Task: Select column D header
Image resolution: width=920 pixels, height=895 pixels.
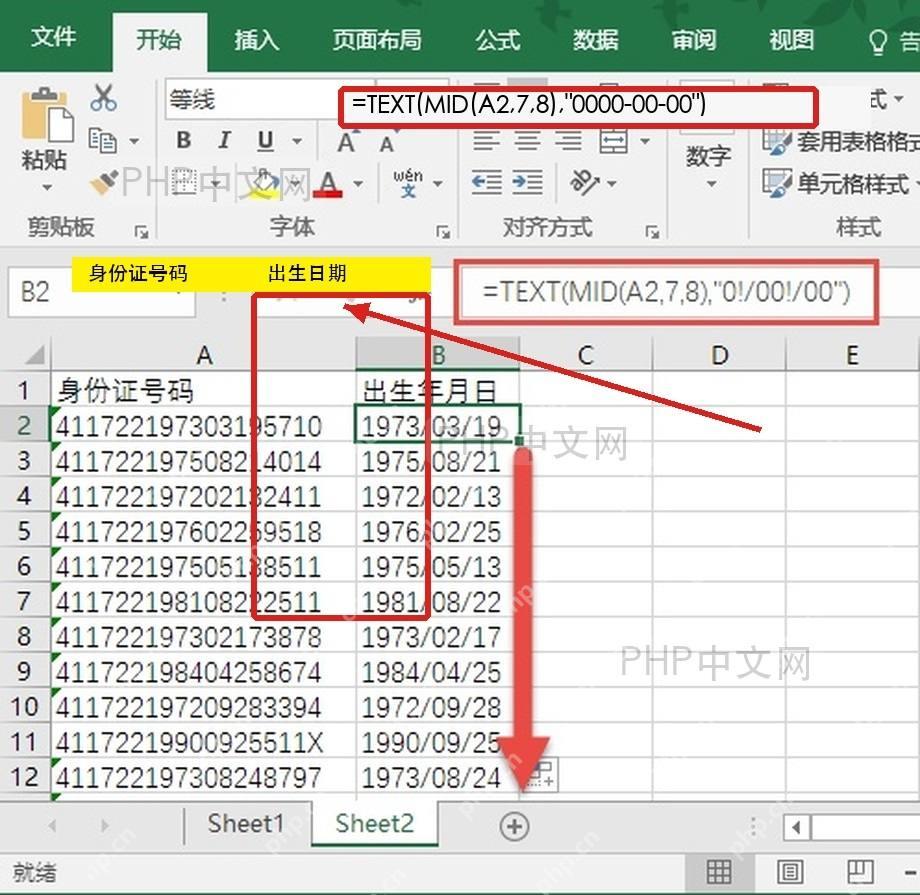Action: pos(719,354)
